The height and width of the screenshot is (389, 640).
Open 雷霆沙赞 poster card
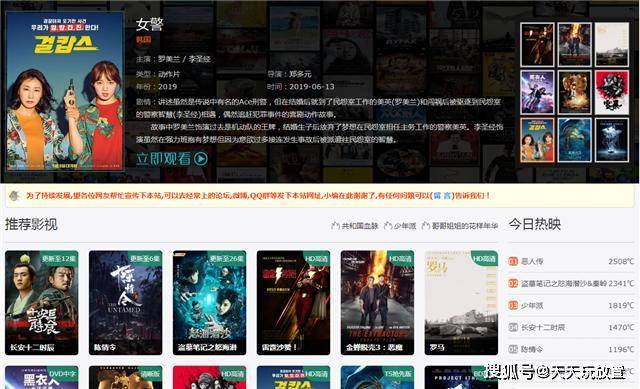pyautogui.click(x=293, y=302)
